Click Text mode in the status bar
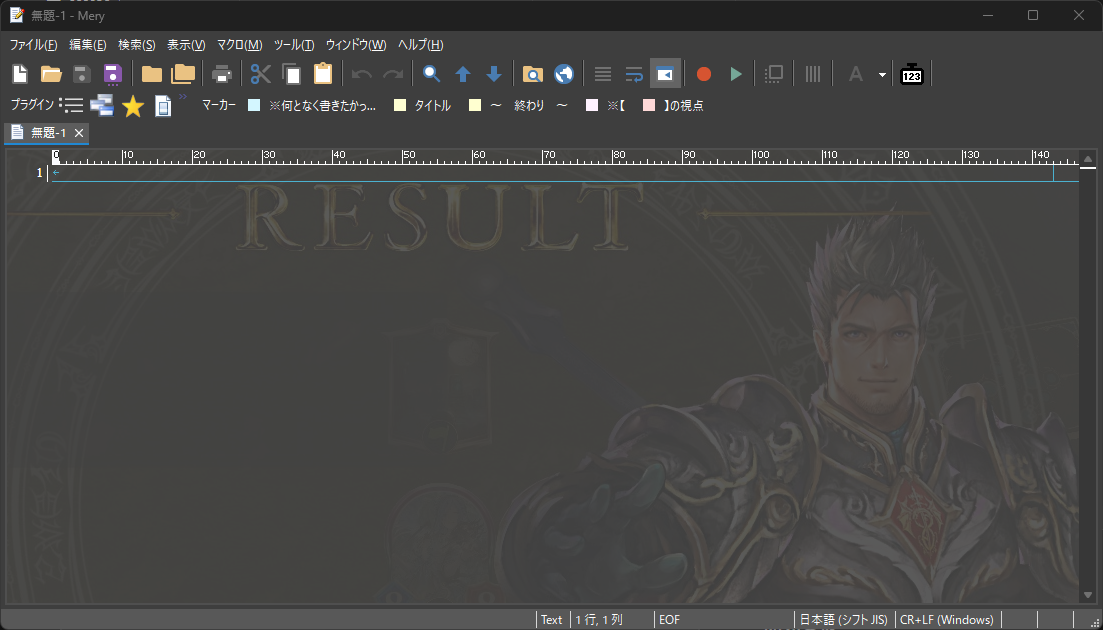Screen dimensions: 1103x630 tap(552, 619)
